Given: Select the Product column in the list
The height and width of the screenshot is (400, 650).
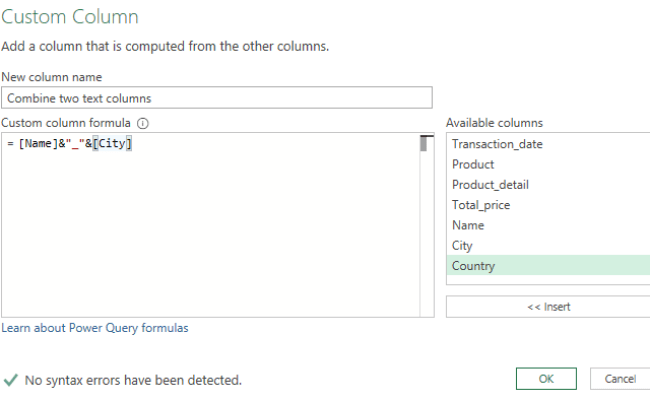Looking at the screenshot, I should pyautogui.click(x=473, y=164).
